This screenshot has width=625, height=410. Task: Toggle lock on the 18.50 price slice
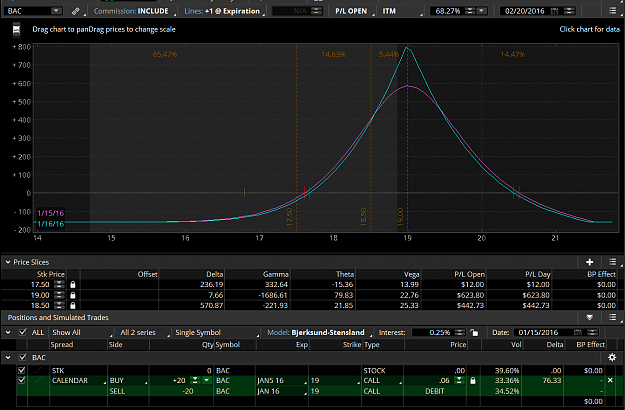coord(73,305)
